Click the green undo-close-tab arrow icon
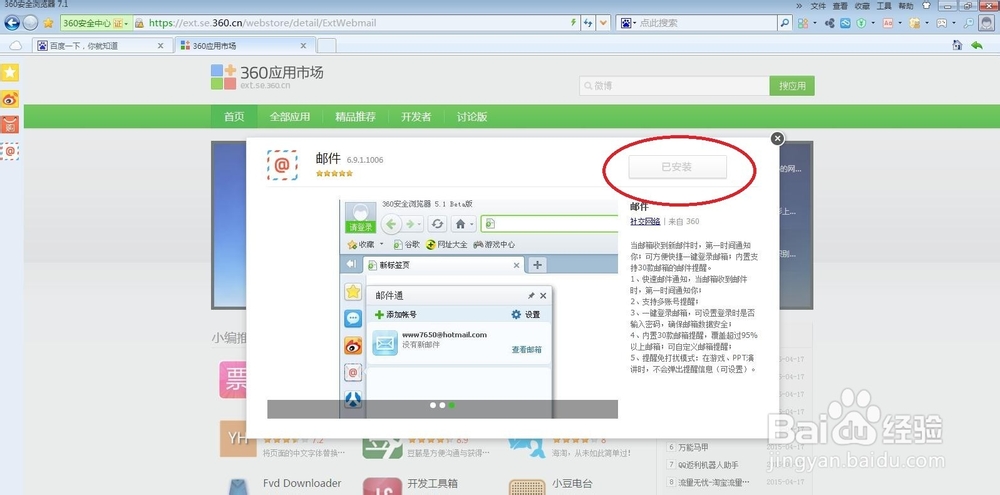The height and width of the screenshot is (495, 1000). coord(976,45)
